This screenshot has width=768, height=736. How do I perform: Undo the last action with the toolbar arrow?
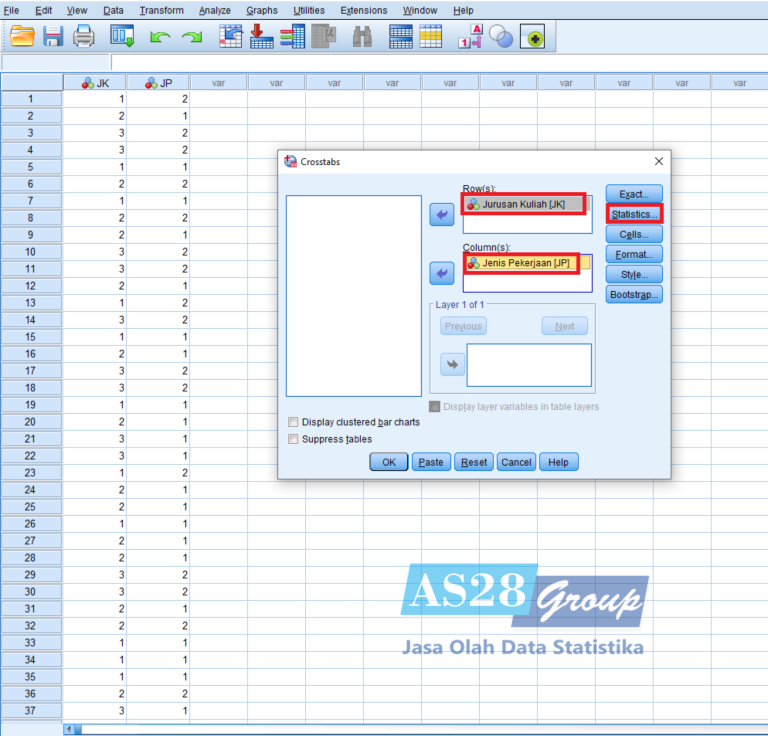(x=159, y=37)
